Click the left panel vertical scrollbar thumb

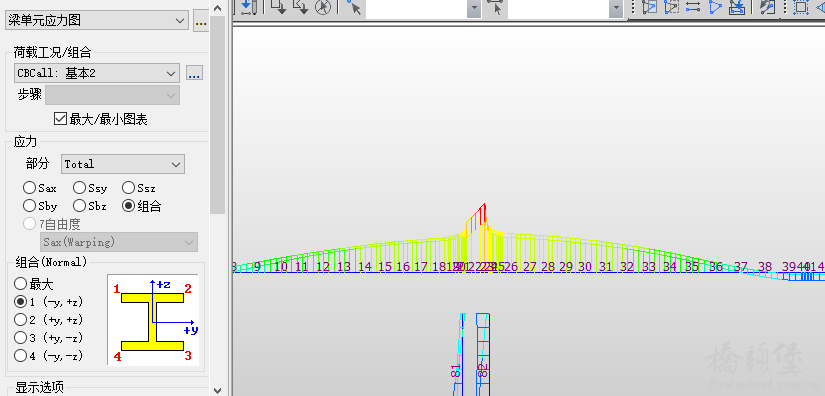click(217, 115)
